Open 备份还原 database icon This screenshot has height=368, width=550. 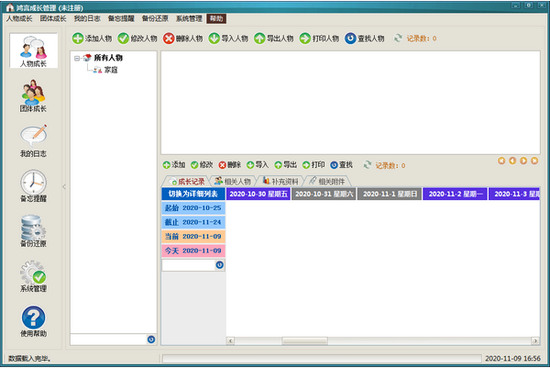click(x=33, y=230)
